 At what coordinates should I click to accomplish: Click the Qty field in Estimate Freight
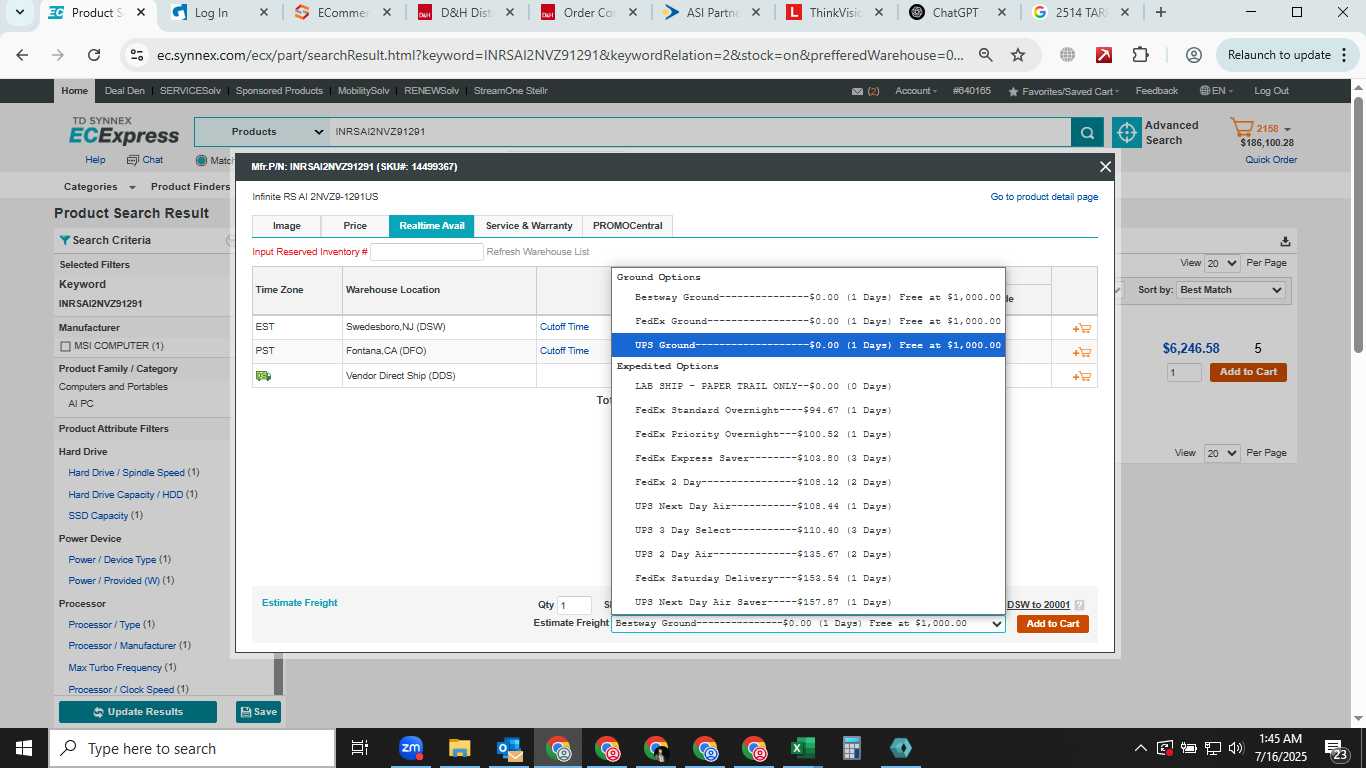coord(574,605)
